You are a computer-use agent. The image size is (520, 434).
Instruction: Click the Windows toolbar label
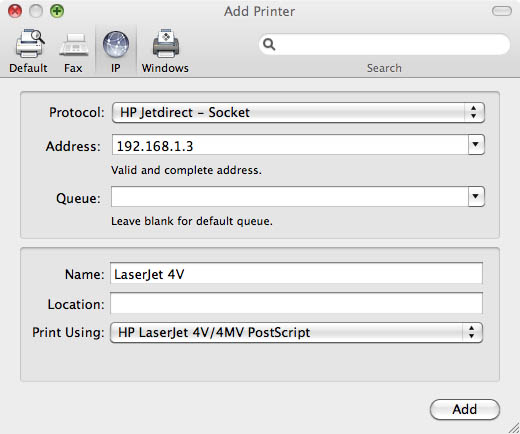point(165,68)
